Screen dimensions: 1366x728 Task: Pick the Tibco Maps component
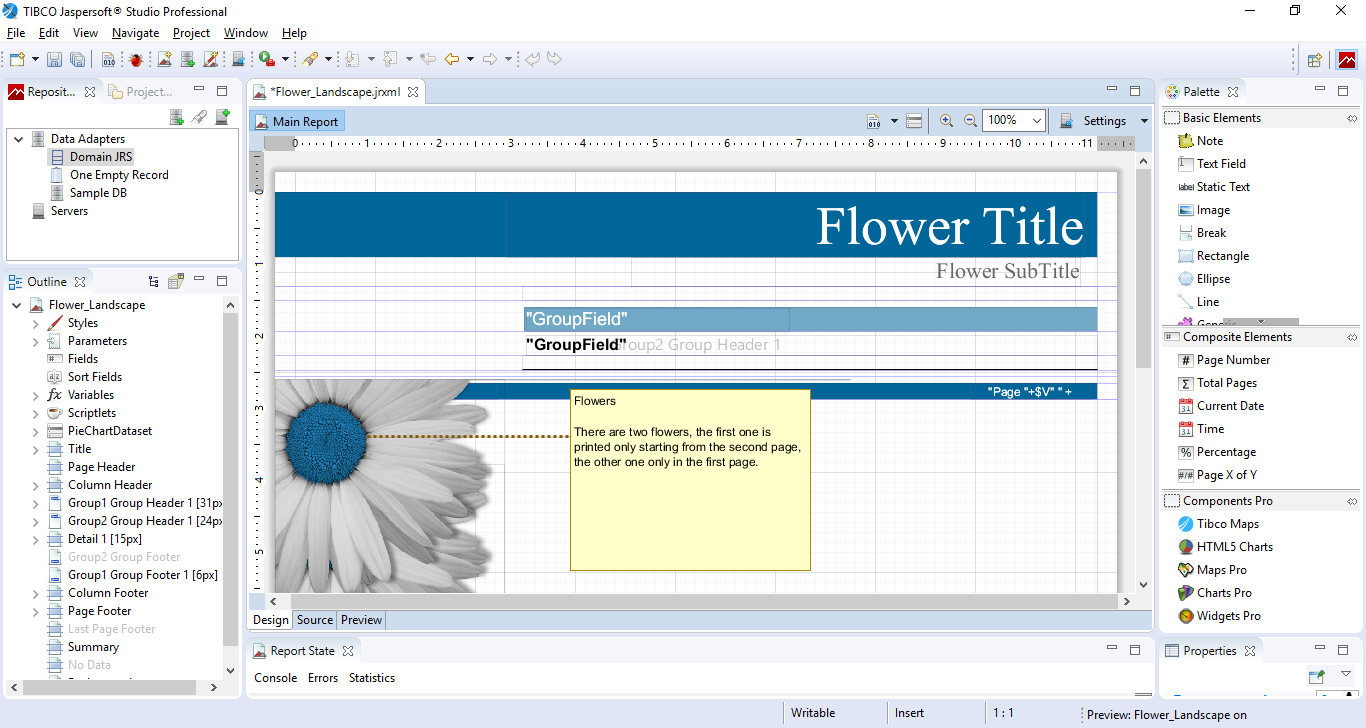click(x=1218, y=524)
